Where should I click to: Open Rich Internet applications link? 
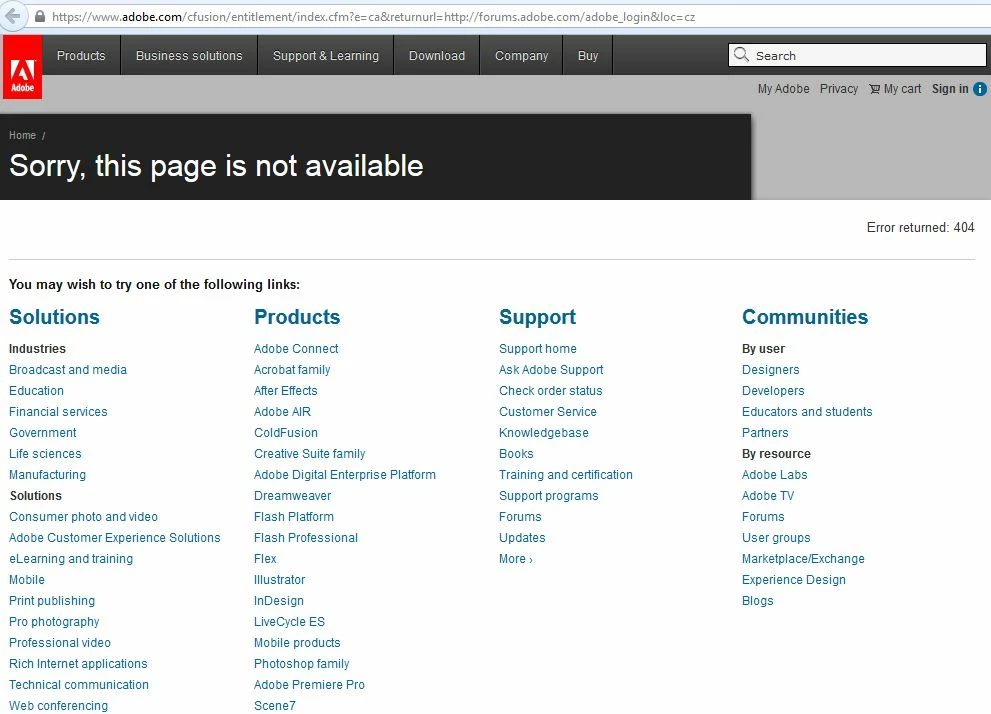78,663
